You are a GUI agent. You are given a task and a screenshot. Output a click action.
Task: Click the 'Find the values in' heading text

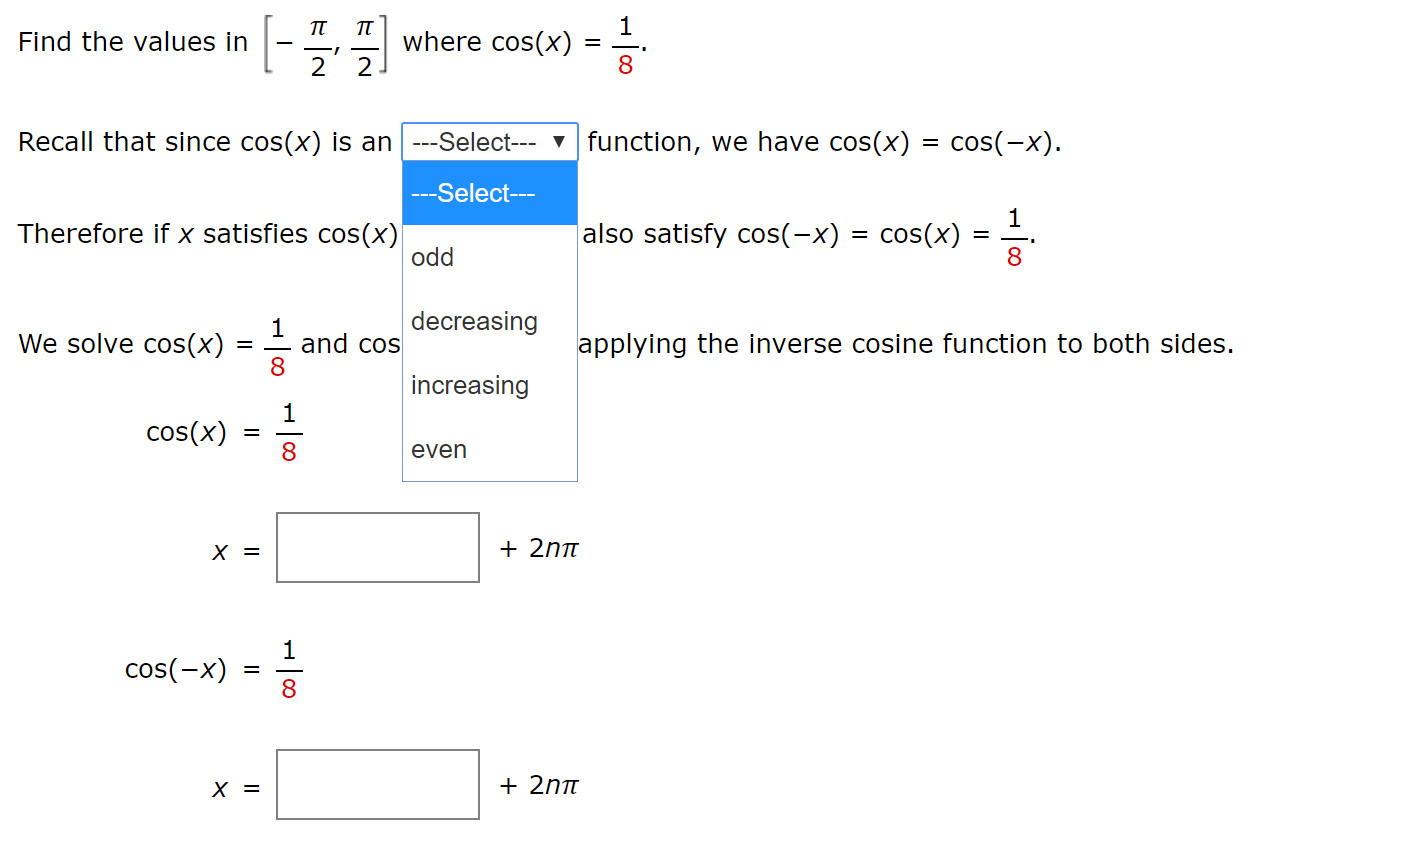tap(130, 42)
